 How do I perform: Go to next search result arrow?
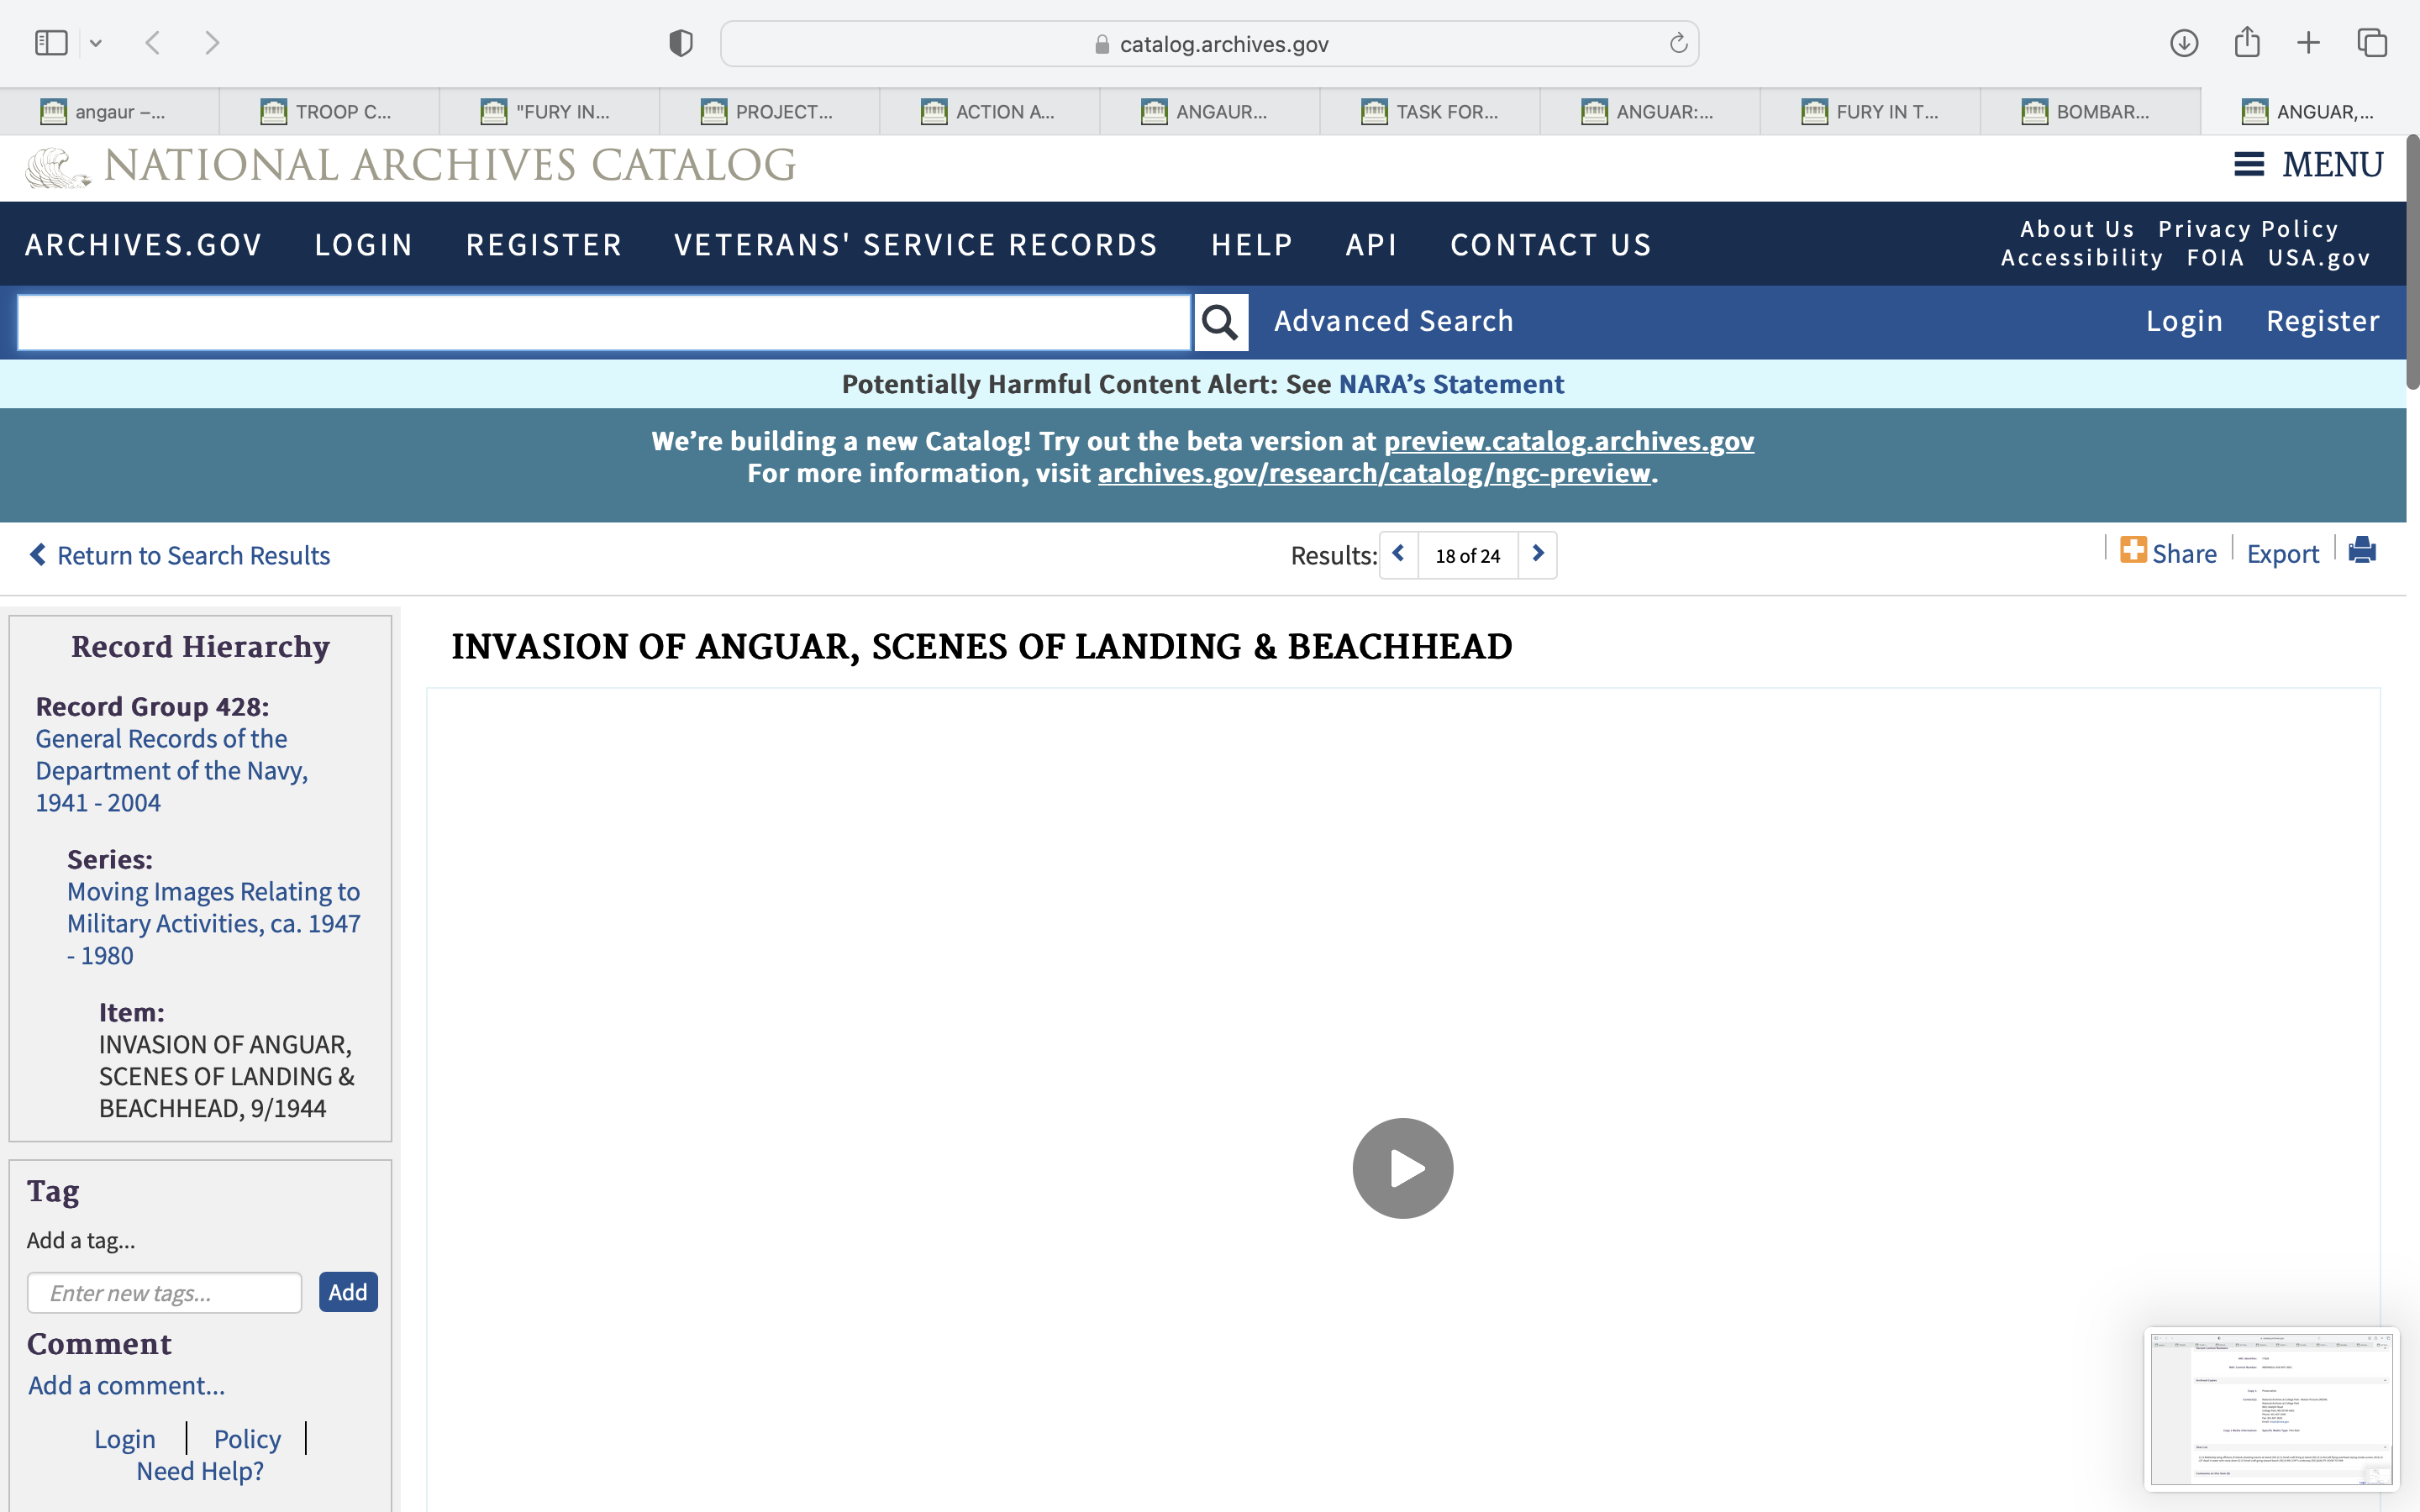(x=1538, y=554)
